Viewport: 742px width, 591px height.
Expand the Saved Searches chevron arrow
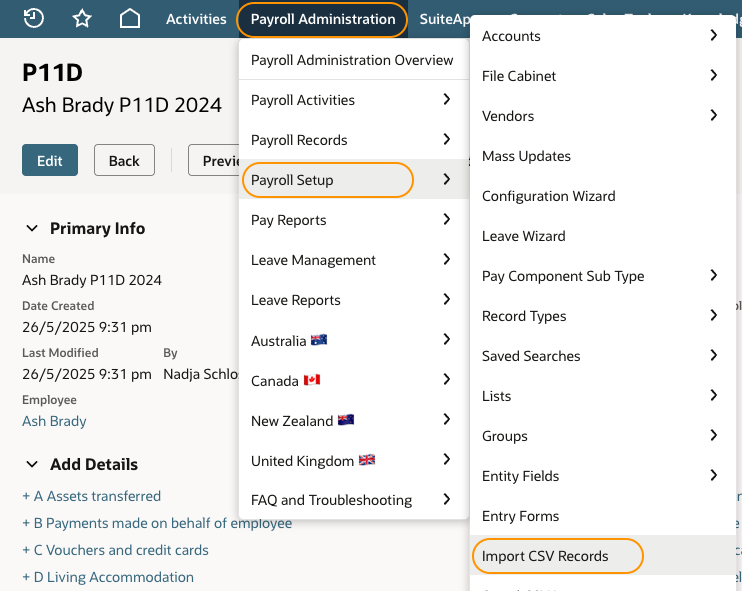(714, 355)
